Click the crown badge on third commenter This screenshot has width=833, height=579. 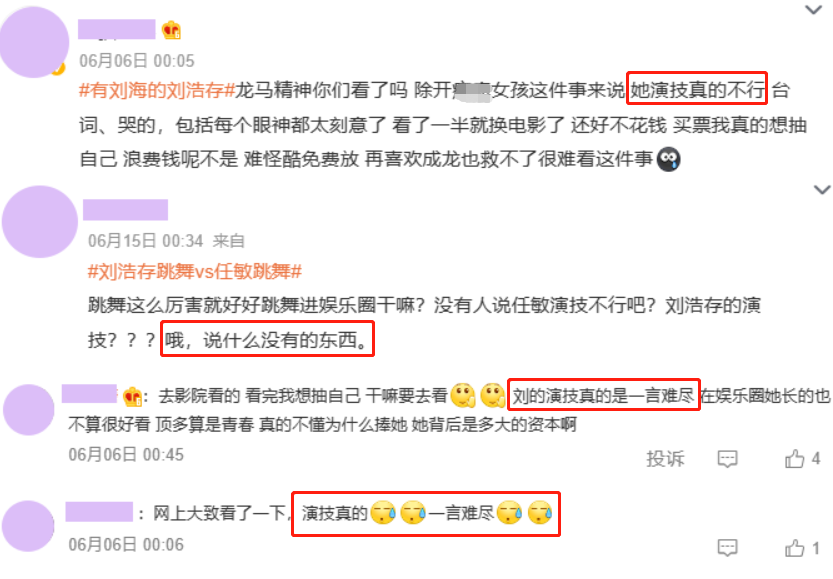click(x=131, y=396)
